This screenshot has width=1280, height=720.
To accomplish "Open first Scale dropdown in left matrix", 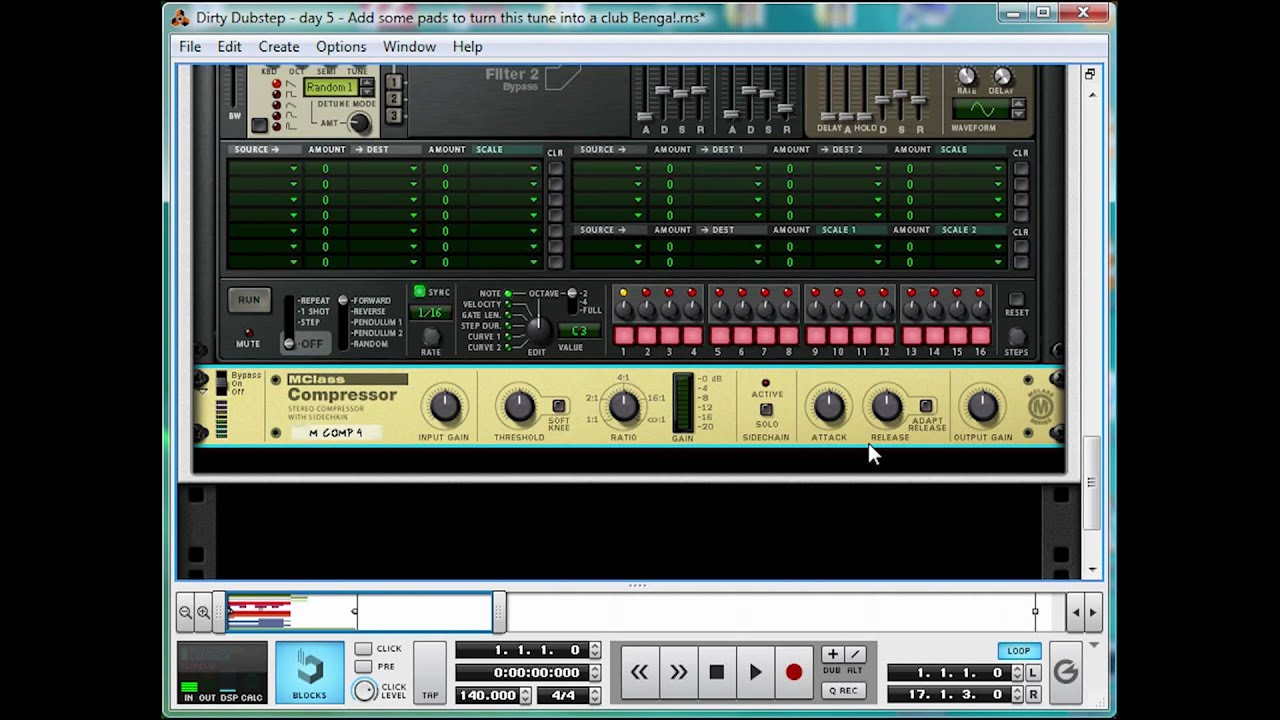I will [x=505, y=169].
